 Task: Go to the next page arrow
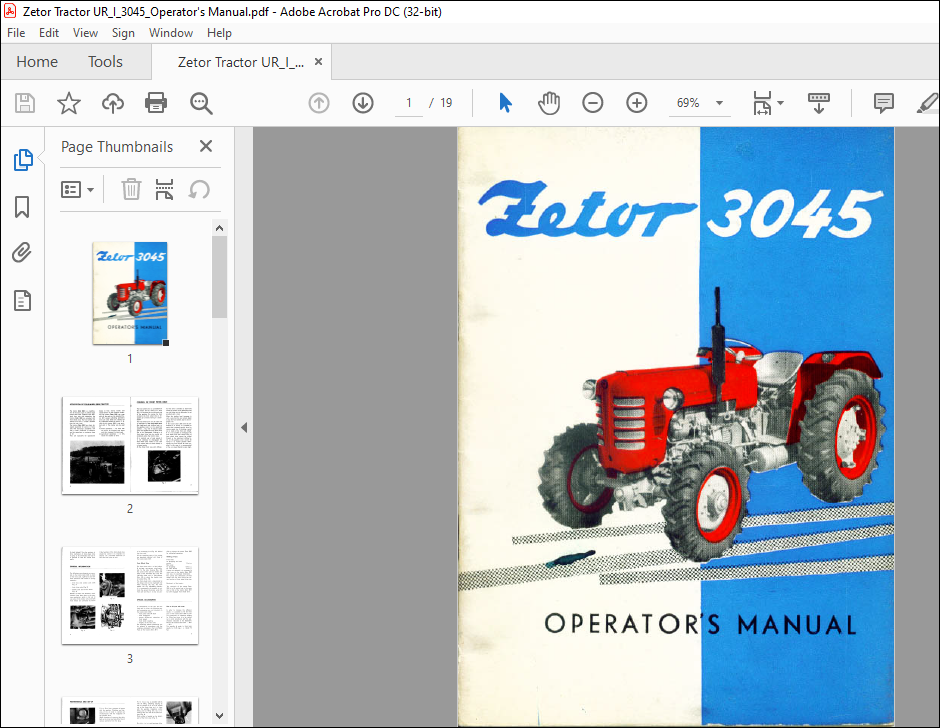(363, 103)
